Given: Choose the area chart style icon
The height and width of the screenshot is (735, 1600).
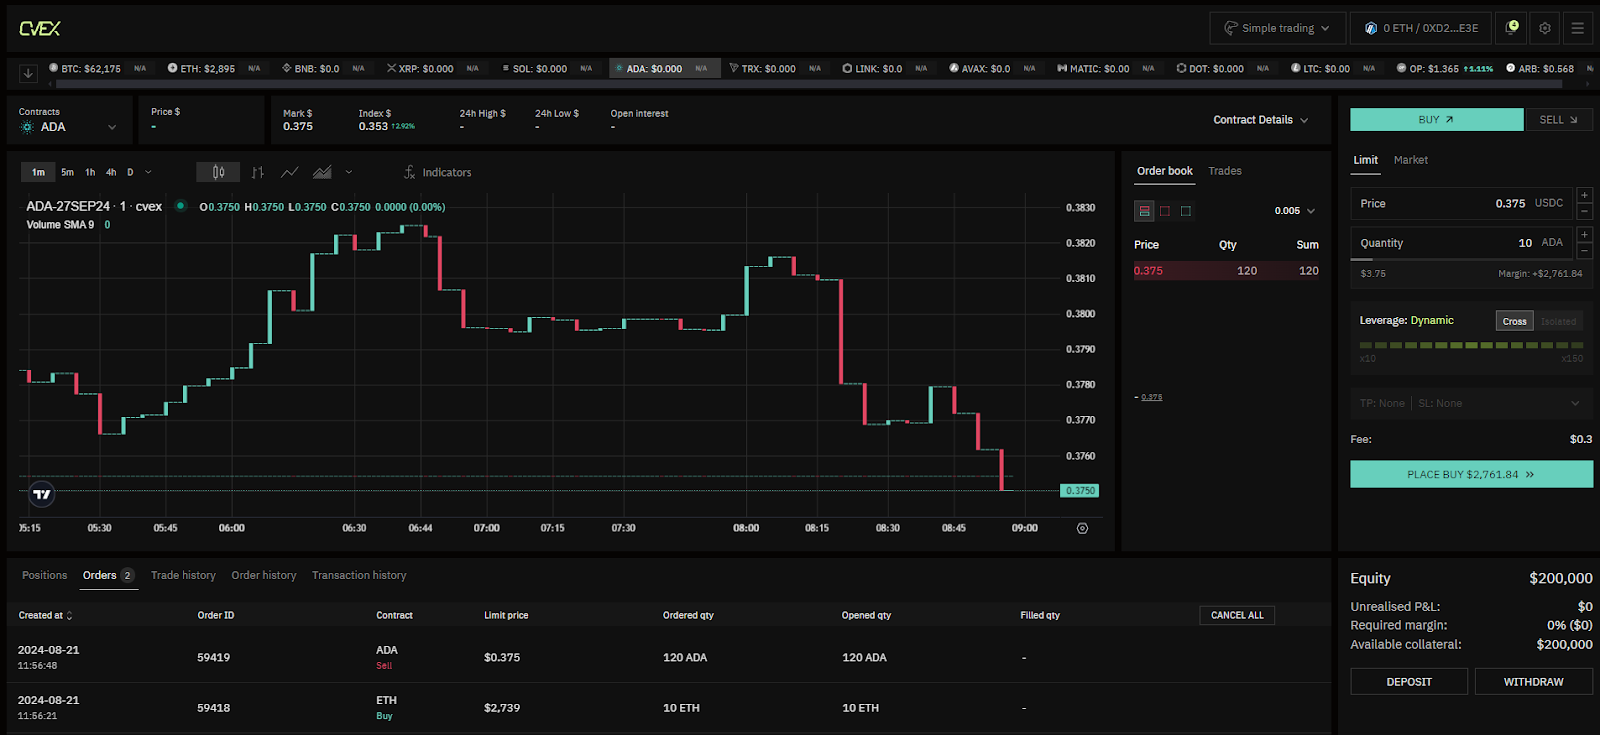Looking at the screenshot, I should click(322, 172).
